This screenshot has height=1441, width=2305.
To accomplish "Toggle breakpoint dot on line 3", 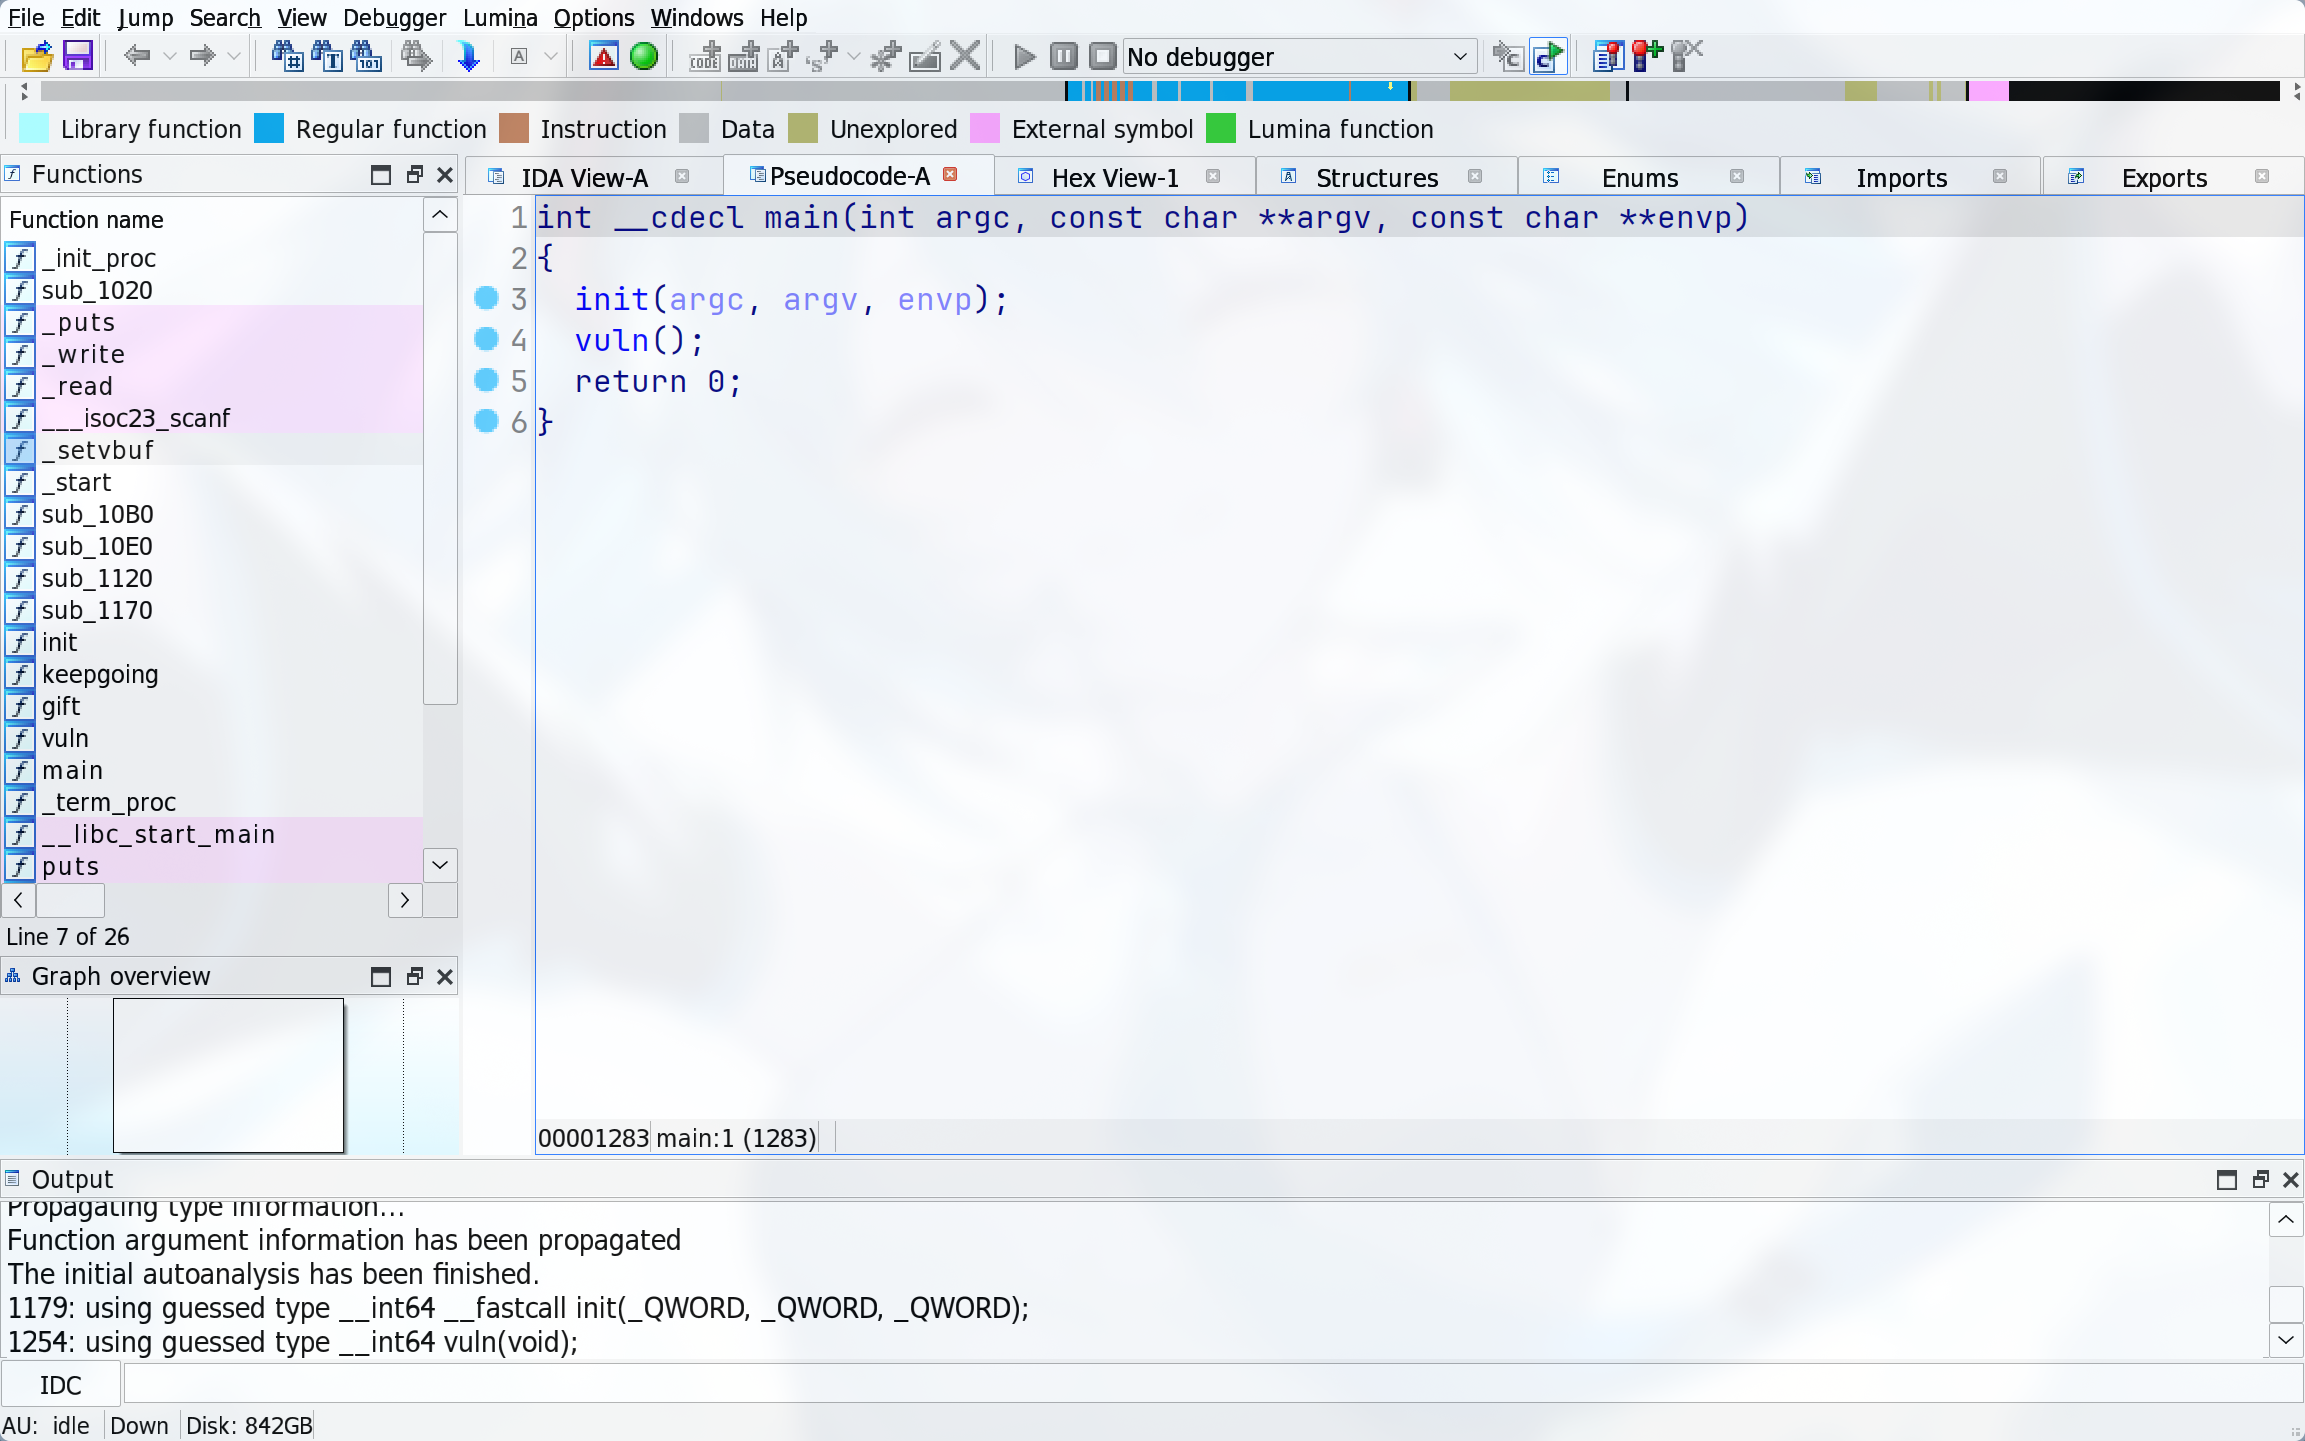I will [486, 298].
